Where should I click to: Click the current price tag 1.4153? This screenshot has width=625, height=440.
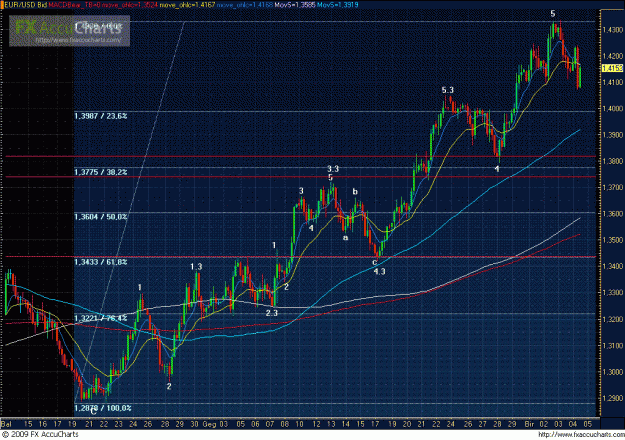click(612, 68)
